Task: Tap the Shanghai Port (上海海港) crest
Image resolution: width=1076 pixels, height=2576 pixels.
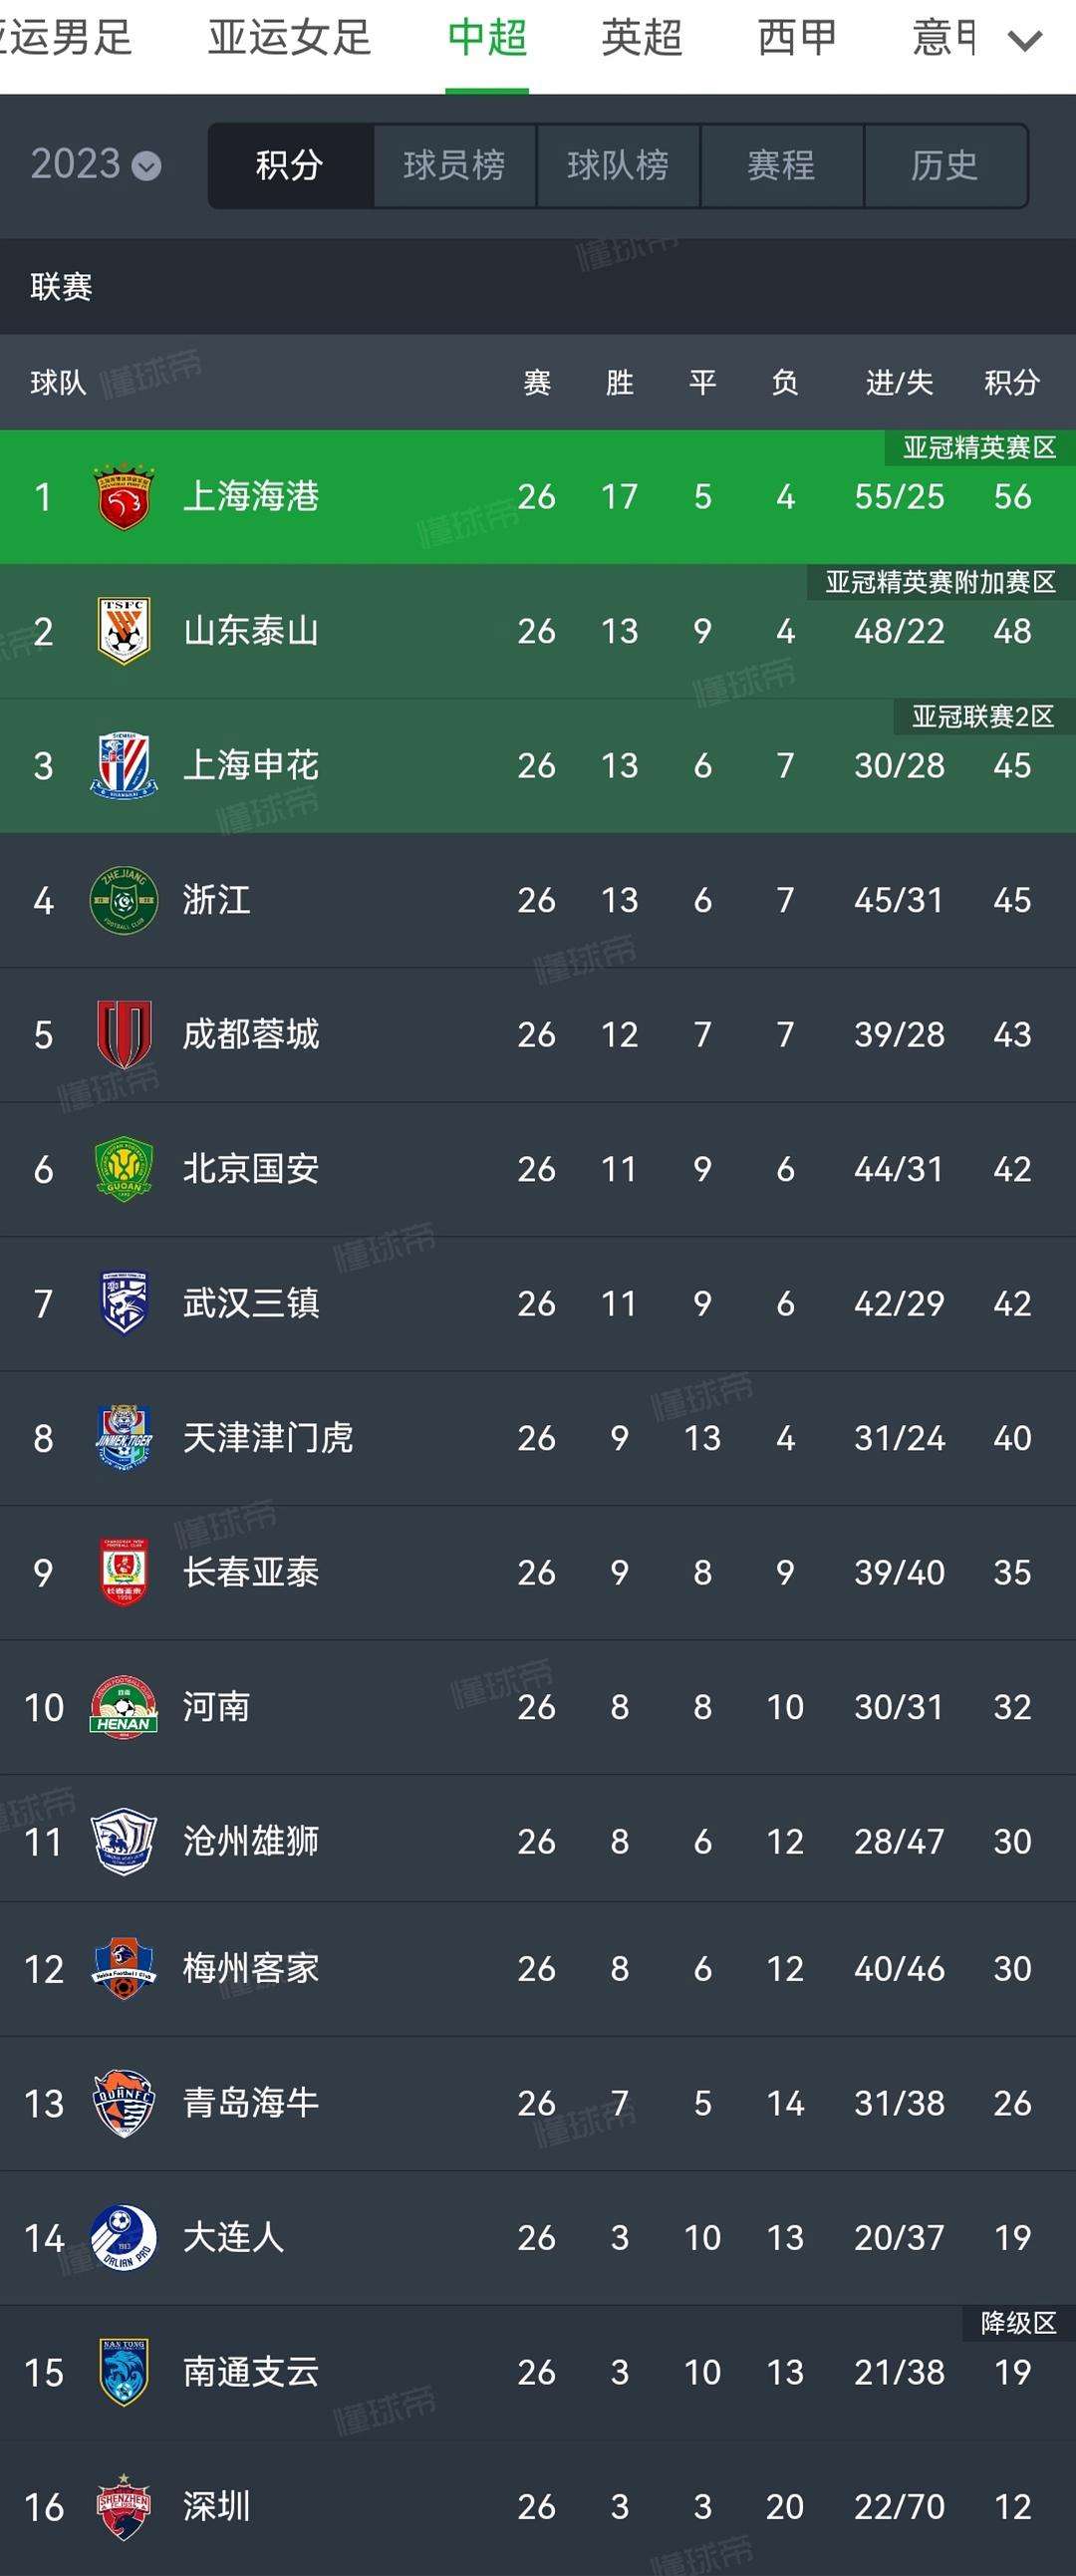Action: 124,497
